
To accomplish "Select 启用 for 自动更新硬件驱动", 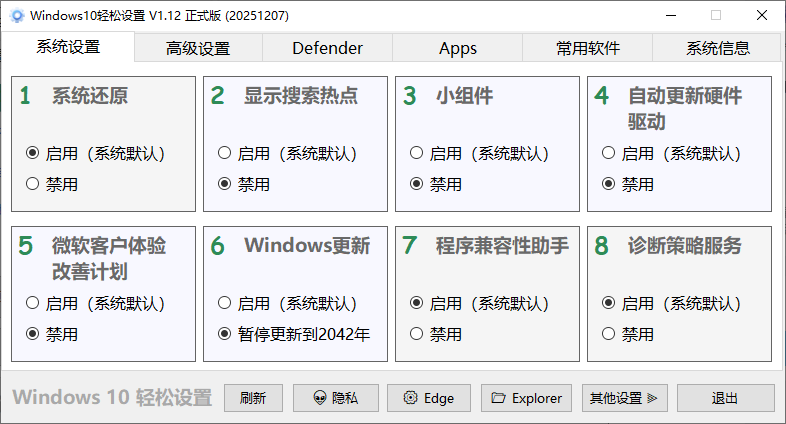I will [609, 154].
